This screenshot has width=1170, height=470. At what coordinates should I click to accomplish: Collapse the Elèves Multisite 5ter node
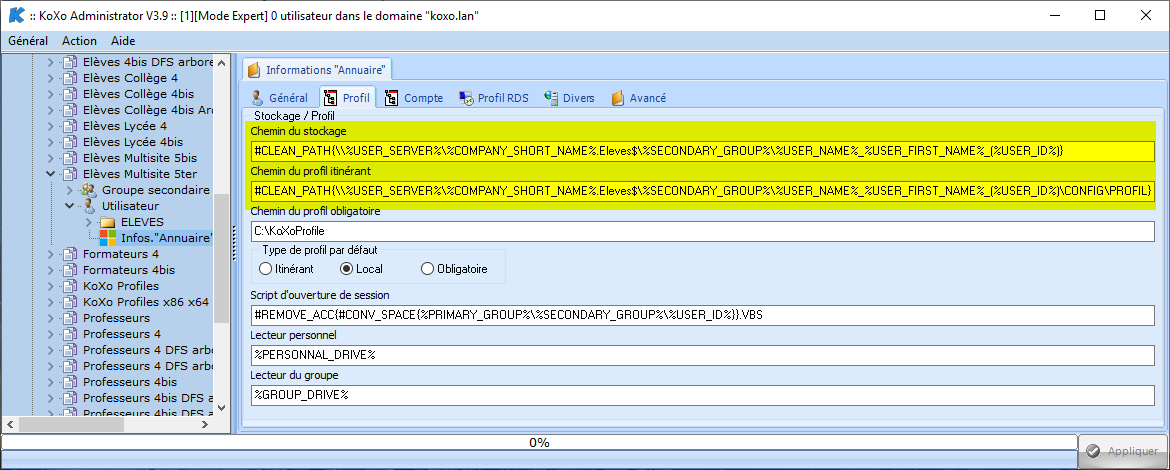click(x=51, y=174)
